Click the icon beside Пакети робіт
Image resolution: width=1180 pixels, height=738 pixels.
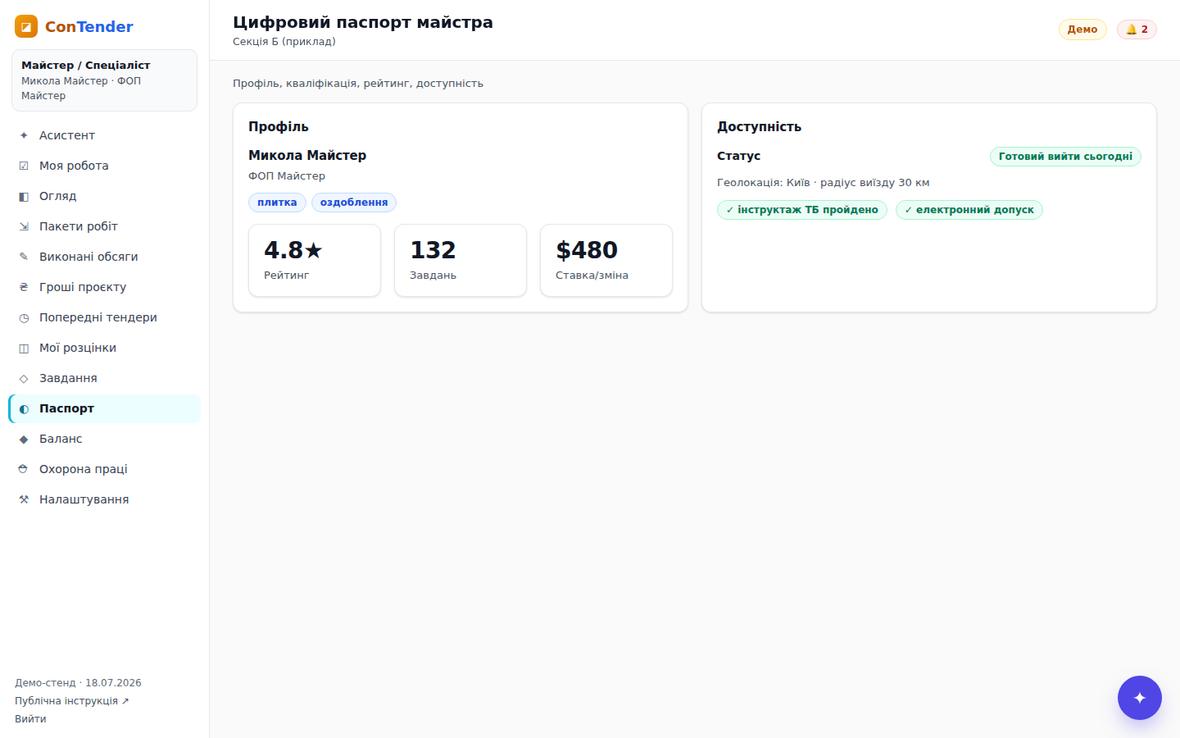(24, 226)
